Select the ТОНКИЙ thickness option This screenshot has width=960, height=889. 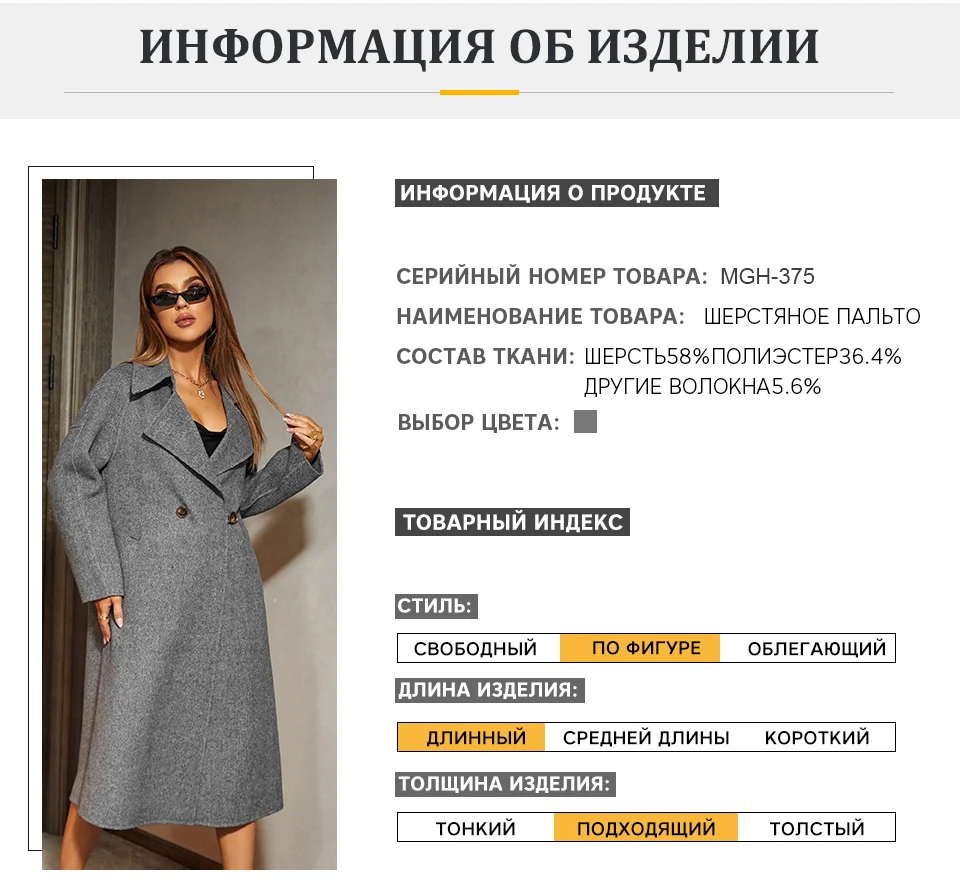click(476, 828)
